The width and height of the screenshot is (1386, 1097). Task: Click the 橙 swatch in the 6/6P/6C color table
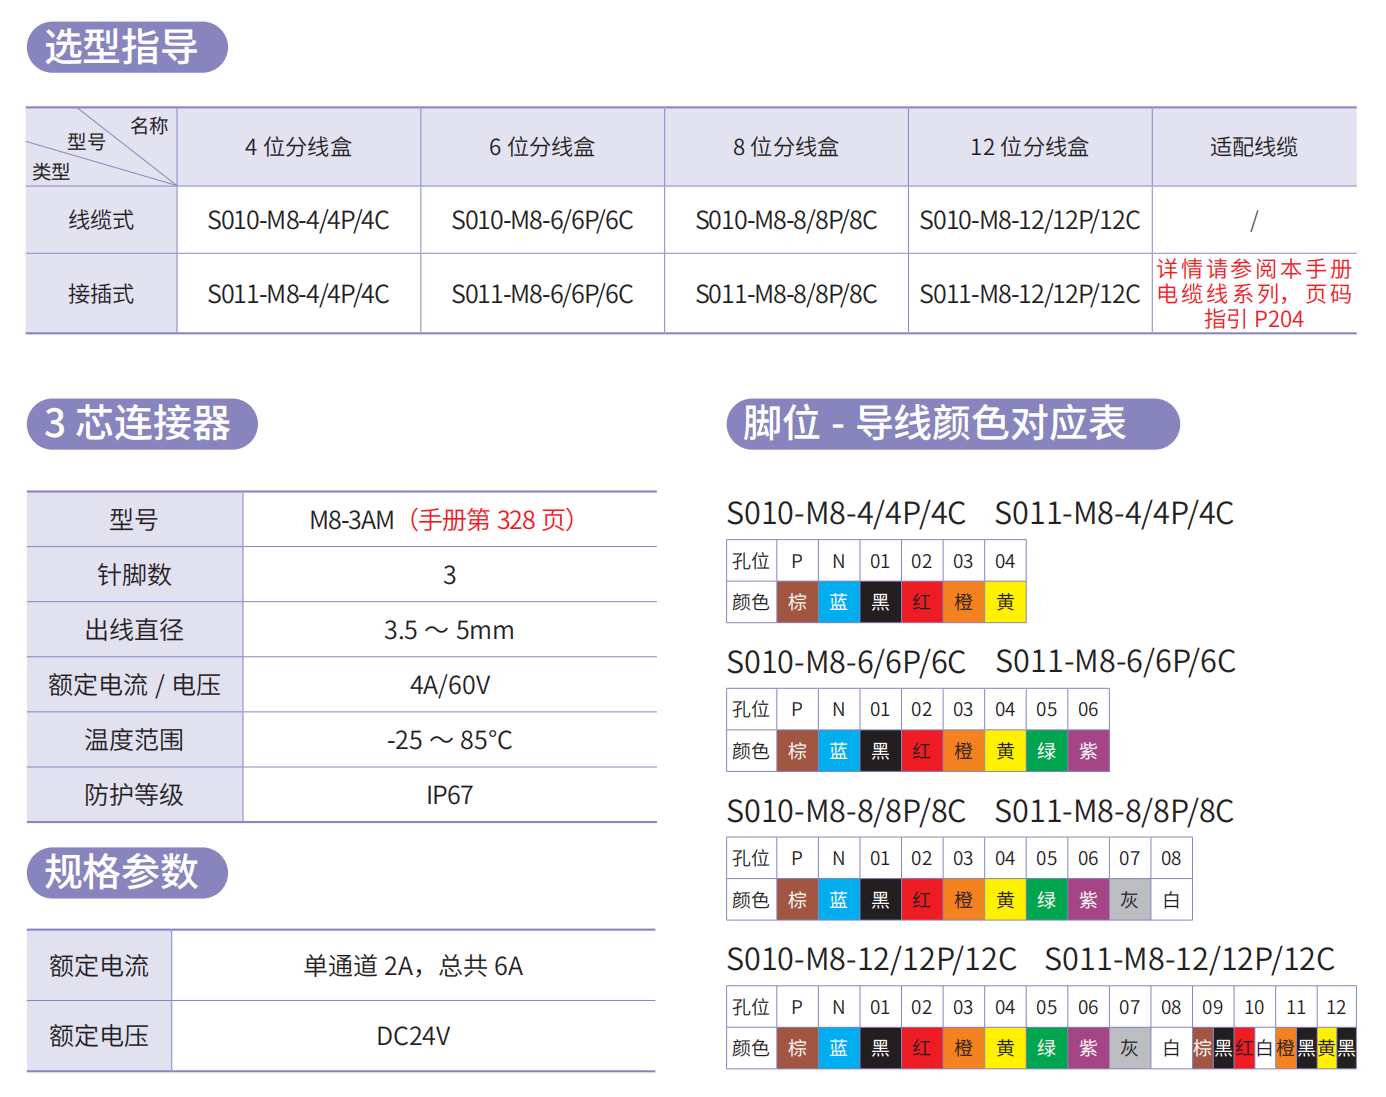pyautogui.click(x=963, y=751)
